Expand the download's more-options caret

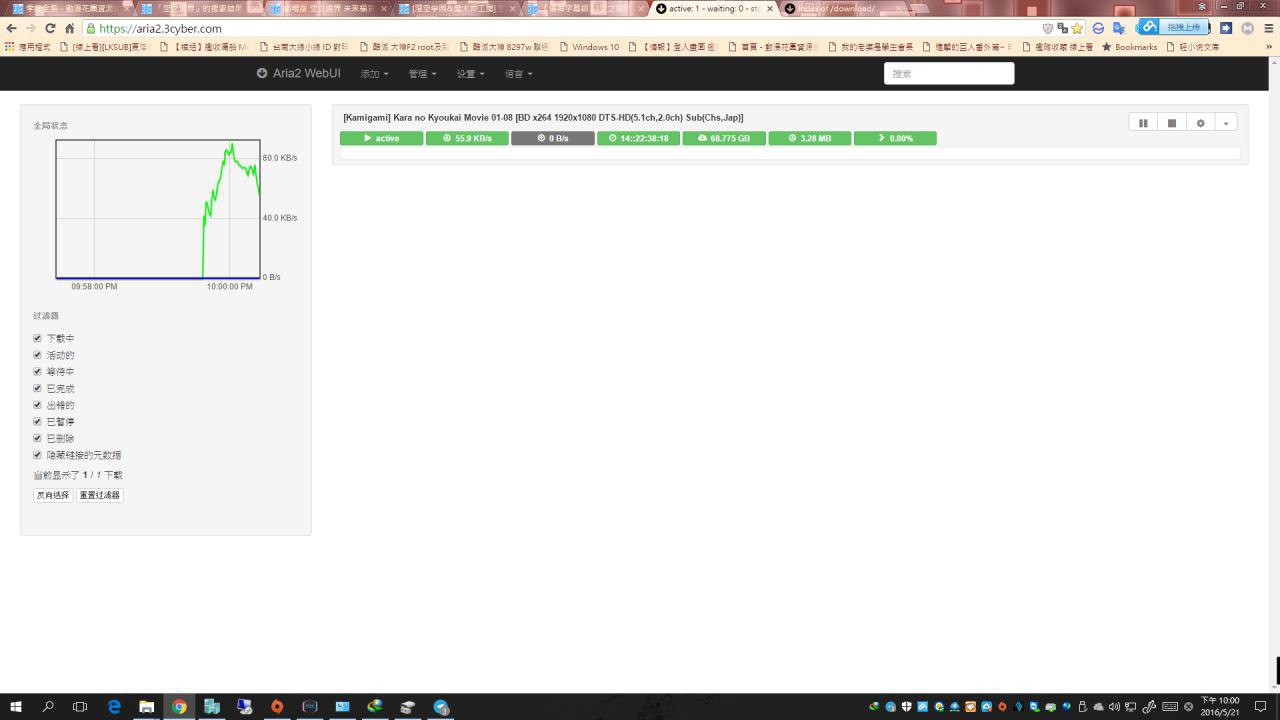tap(1226, 123)
